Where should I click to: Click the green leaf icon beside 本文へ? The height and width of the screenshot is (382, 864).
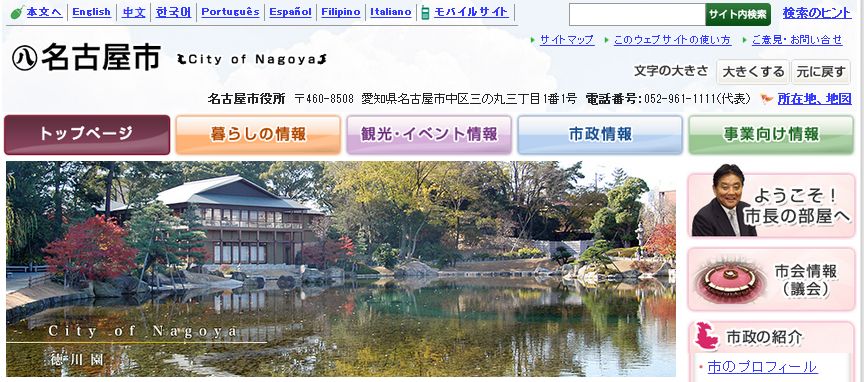17,13
